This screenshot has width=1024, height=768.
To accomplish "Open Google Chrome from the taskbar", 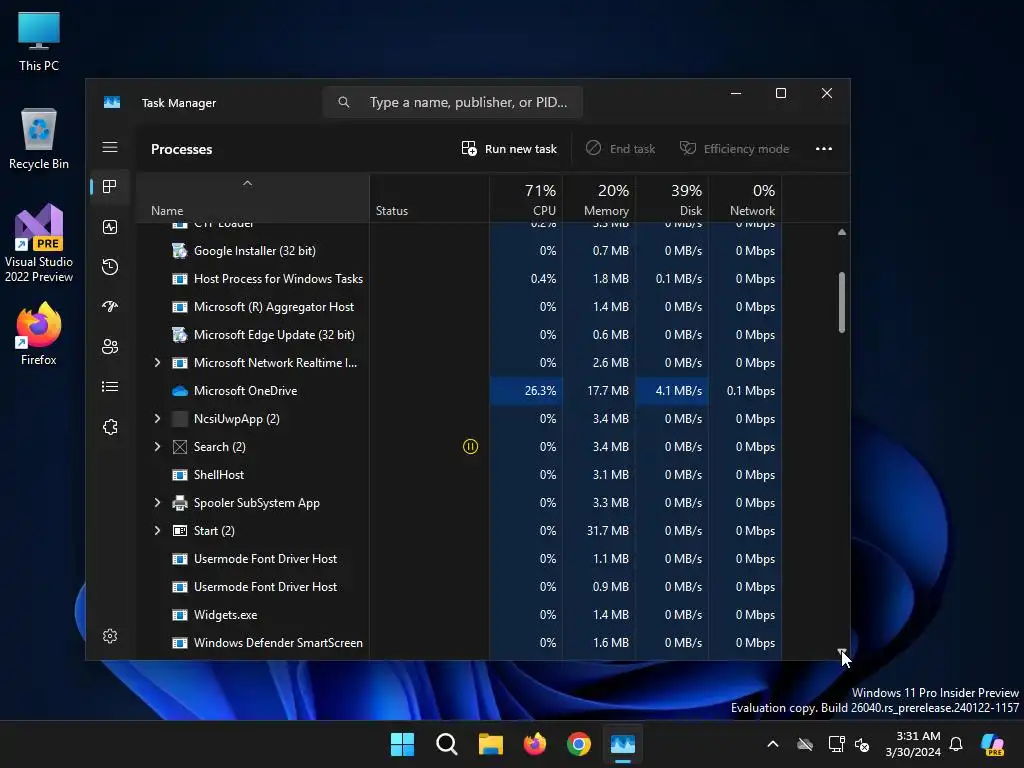I will click(579, 744).
